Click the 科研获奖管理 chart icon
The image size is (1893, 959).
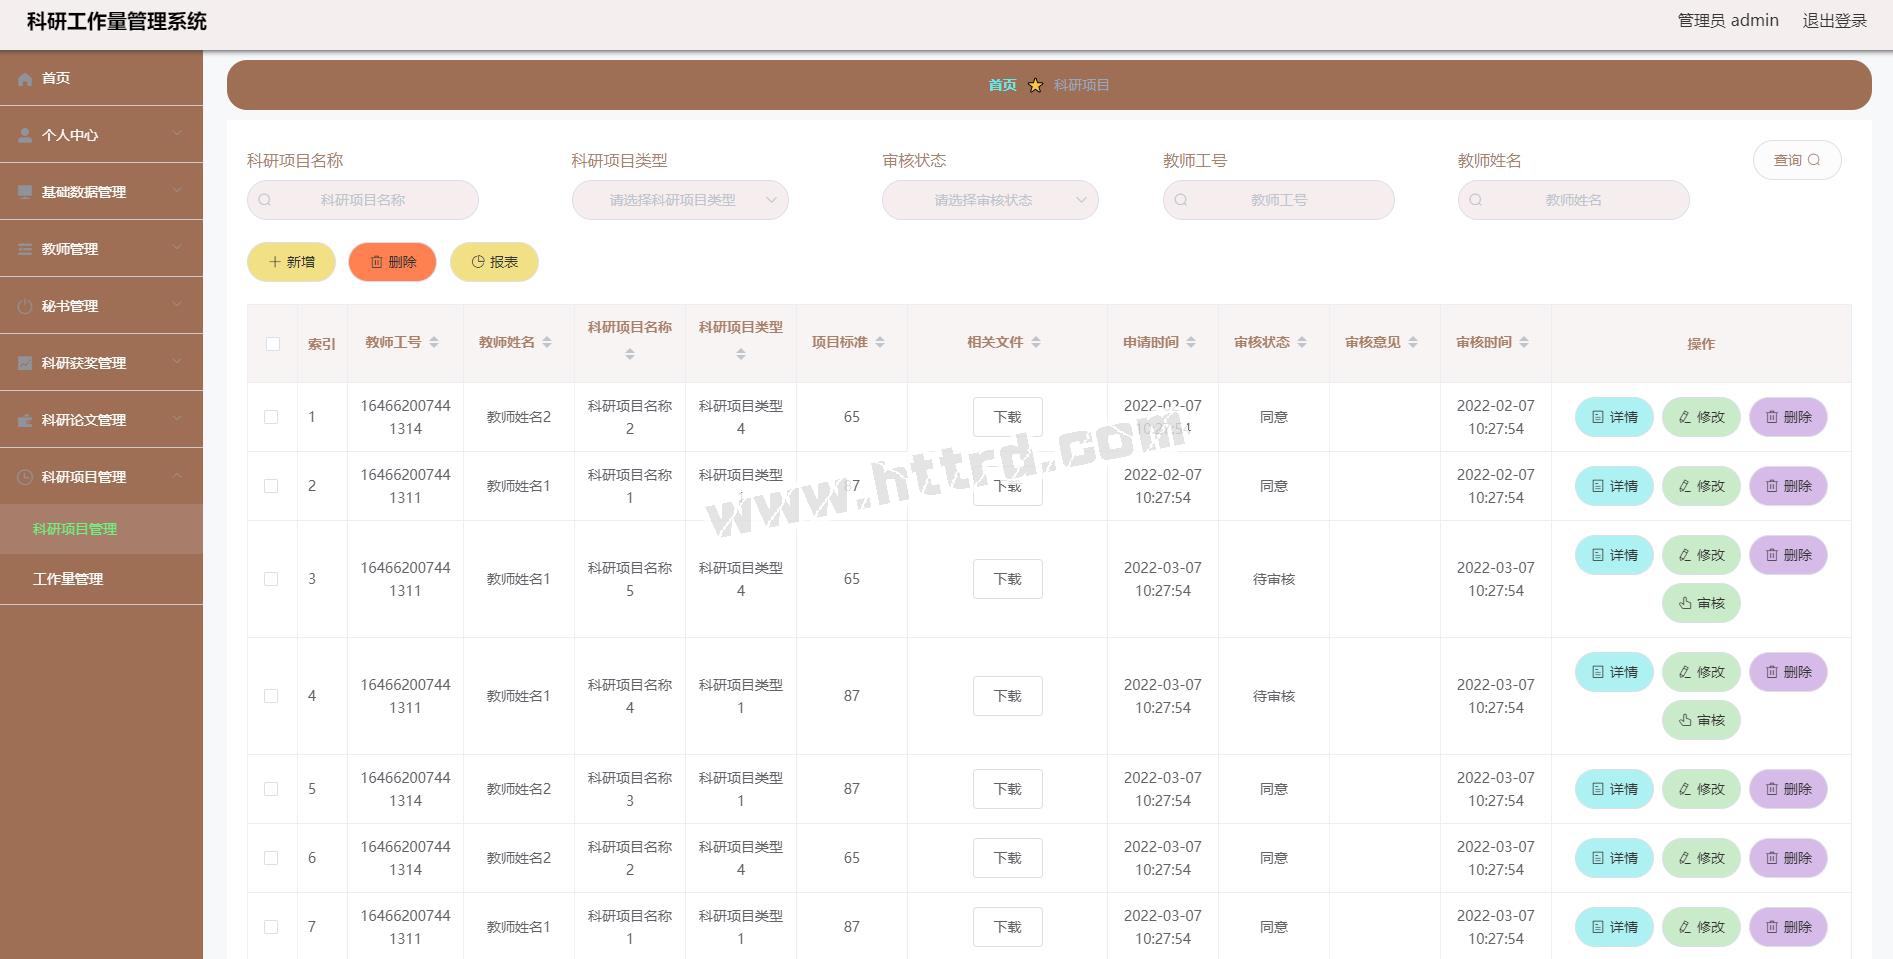click(x=25, y=363)
